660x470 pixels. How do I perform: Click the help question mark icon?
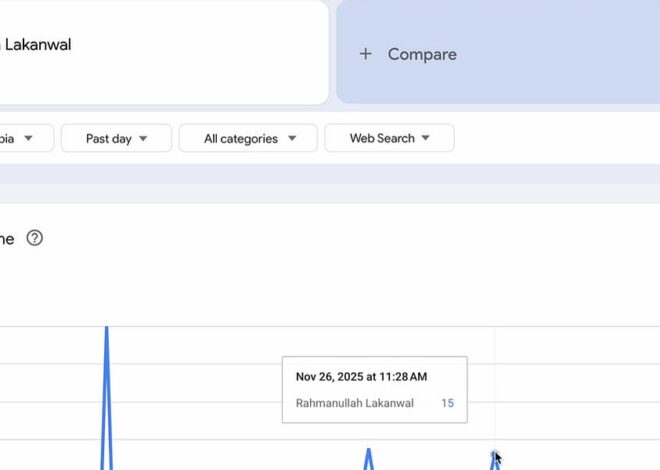click(35, 238)
